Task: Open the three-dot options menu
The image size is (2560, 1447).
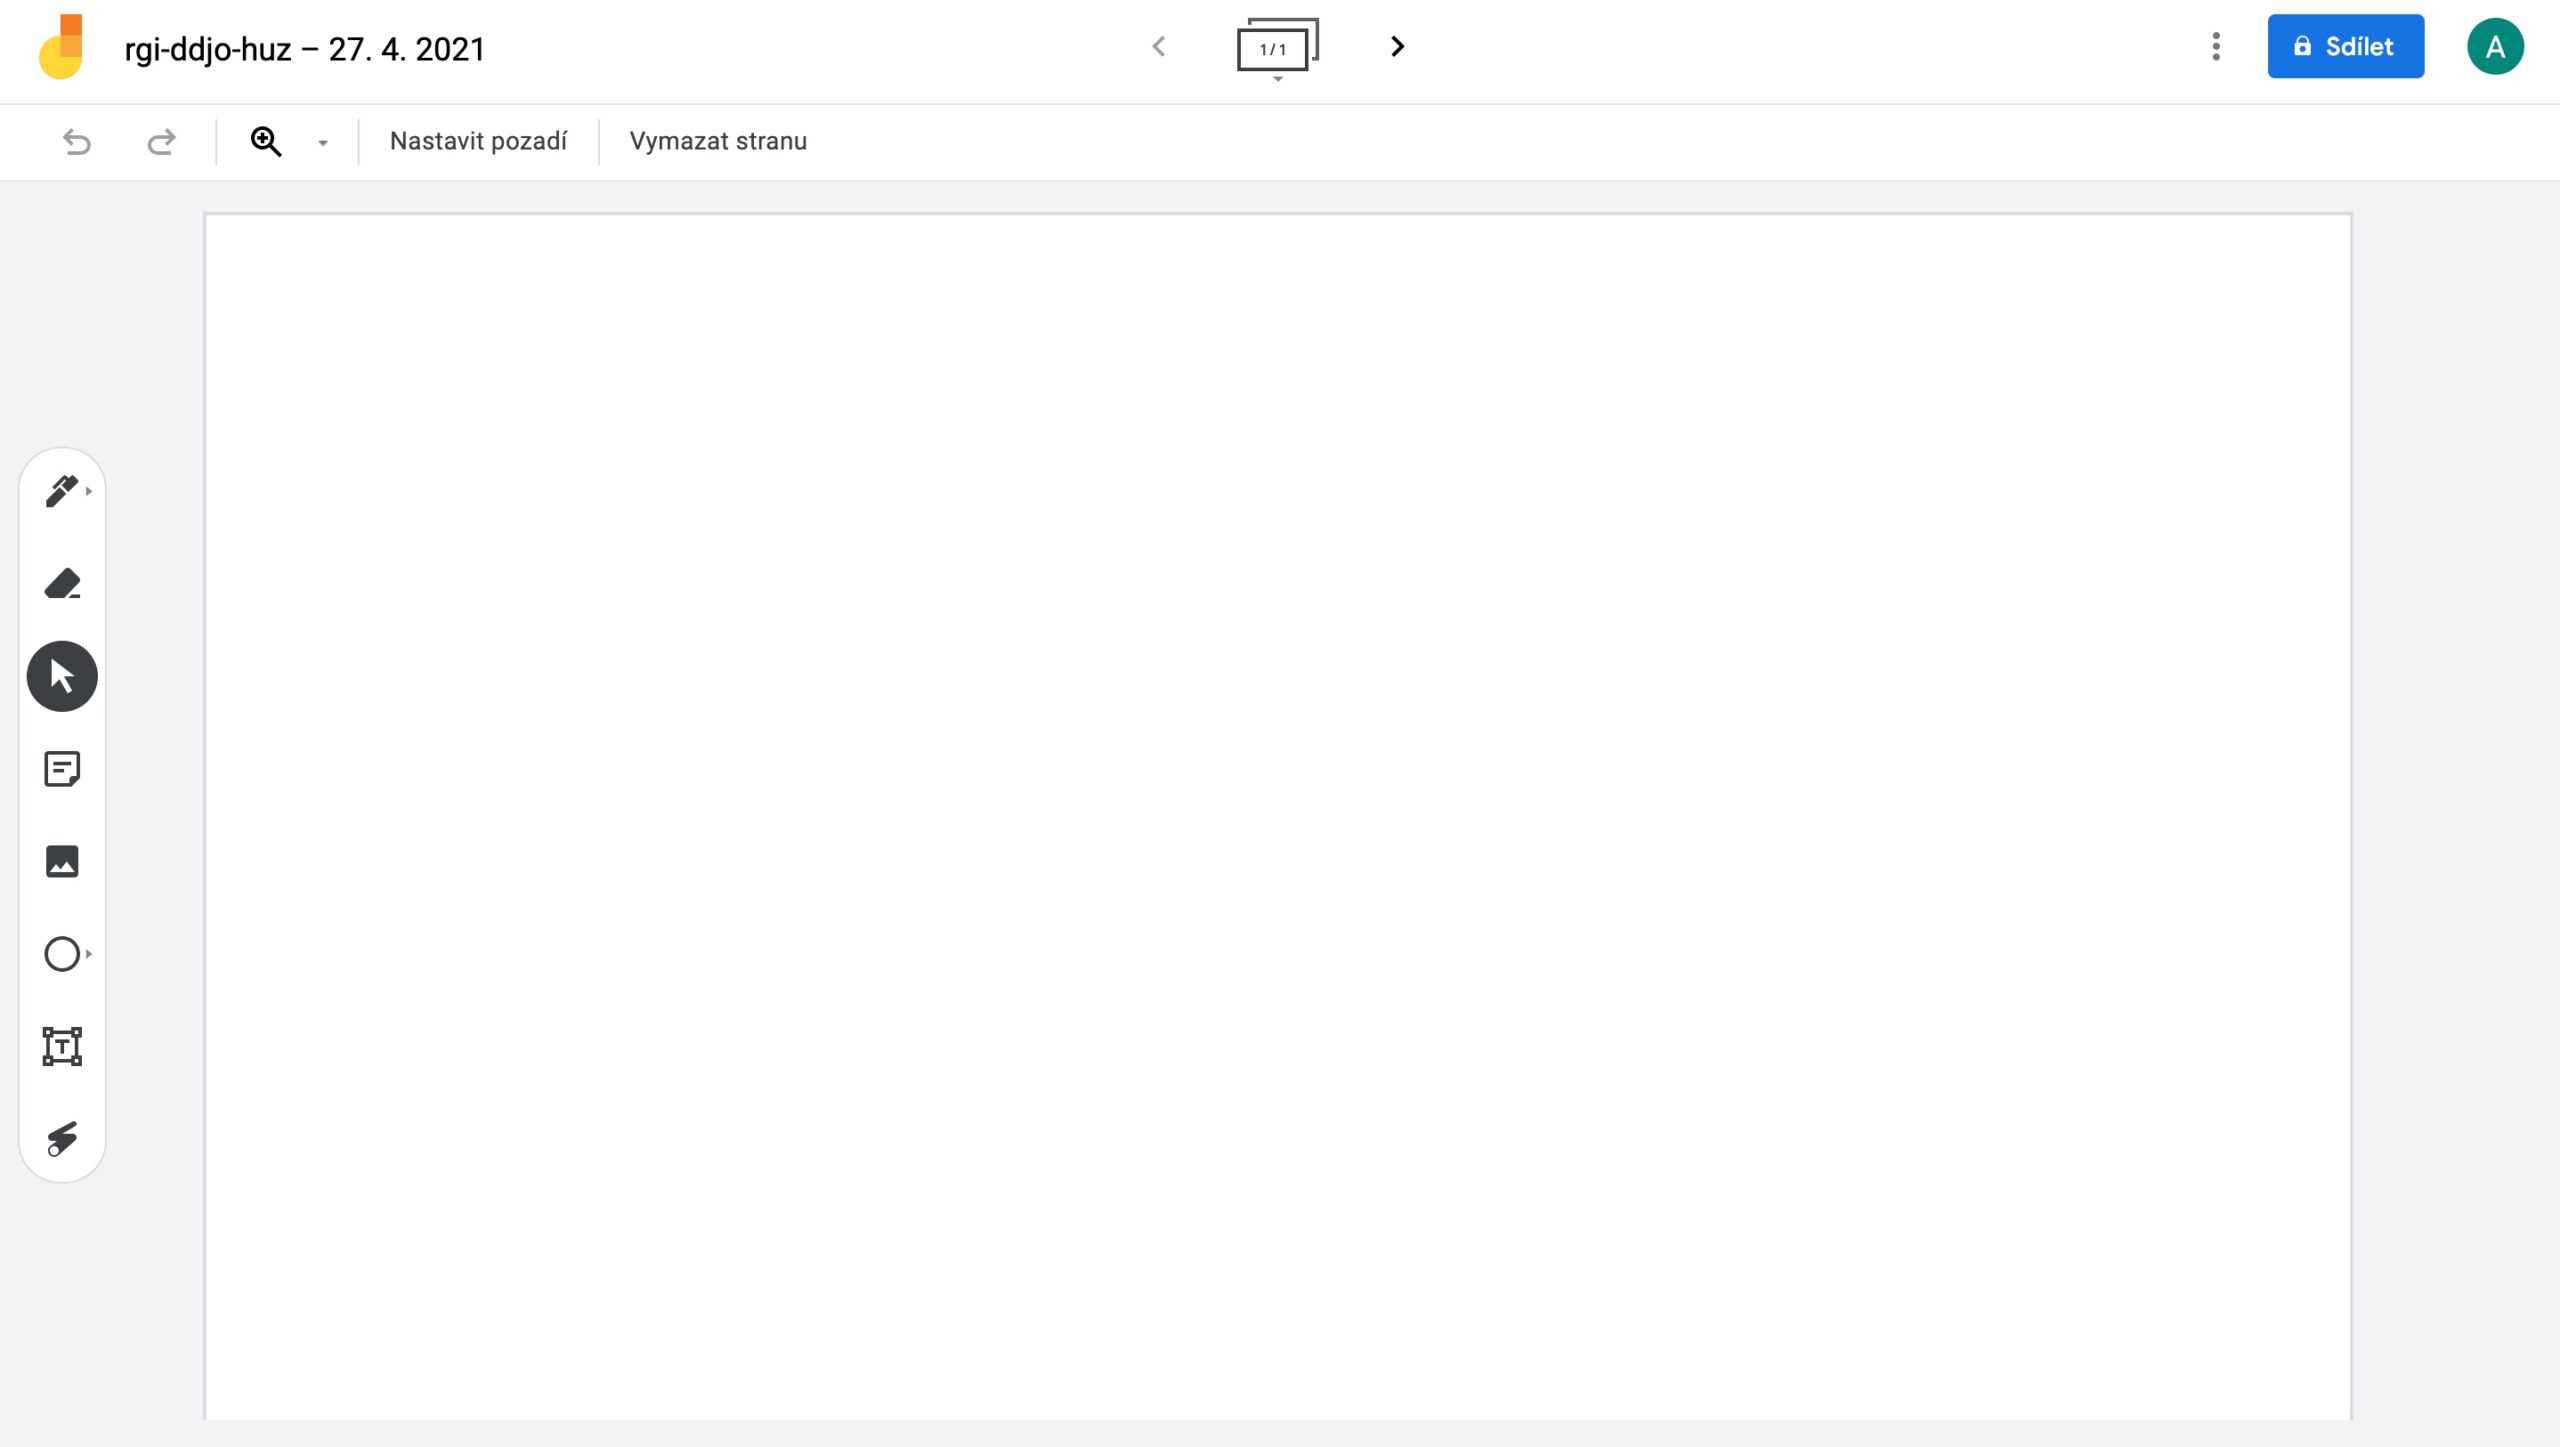Action: coord(2214,46)
